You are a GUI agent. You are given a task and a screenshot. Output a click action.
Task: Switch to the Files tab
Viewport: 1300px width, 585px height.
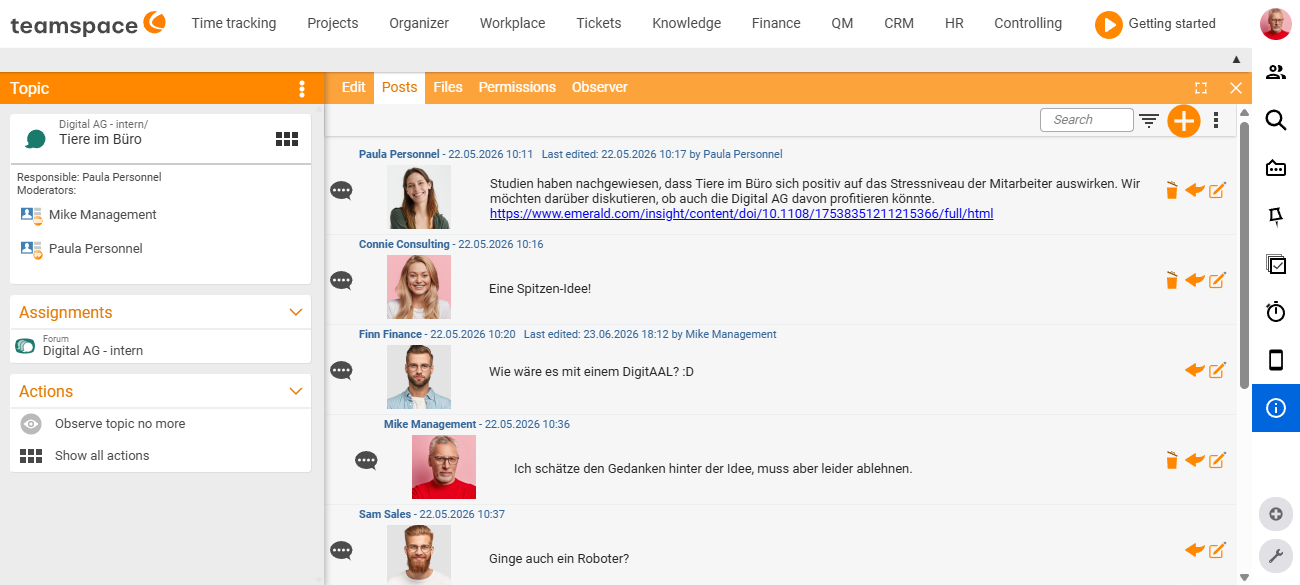tap(448, 87)
